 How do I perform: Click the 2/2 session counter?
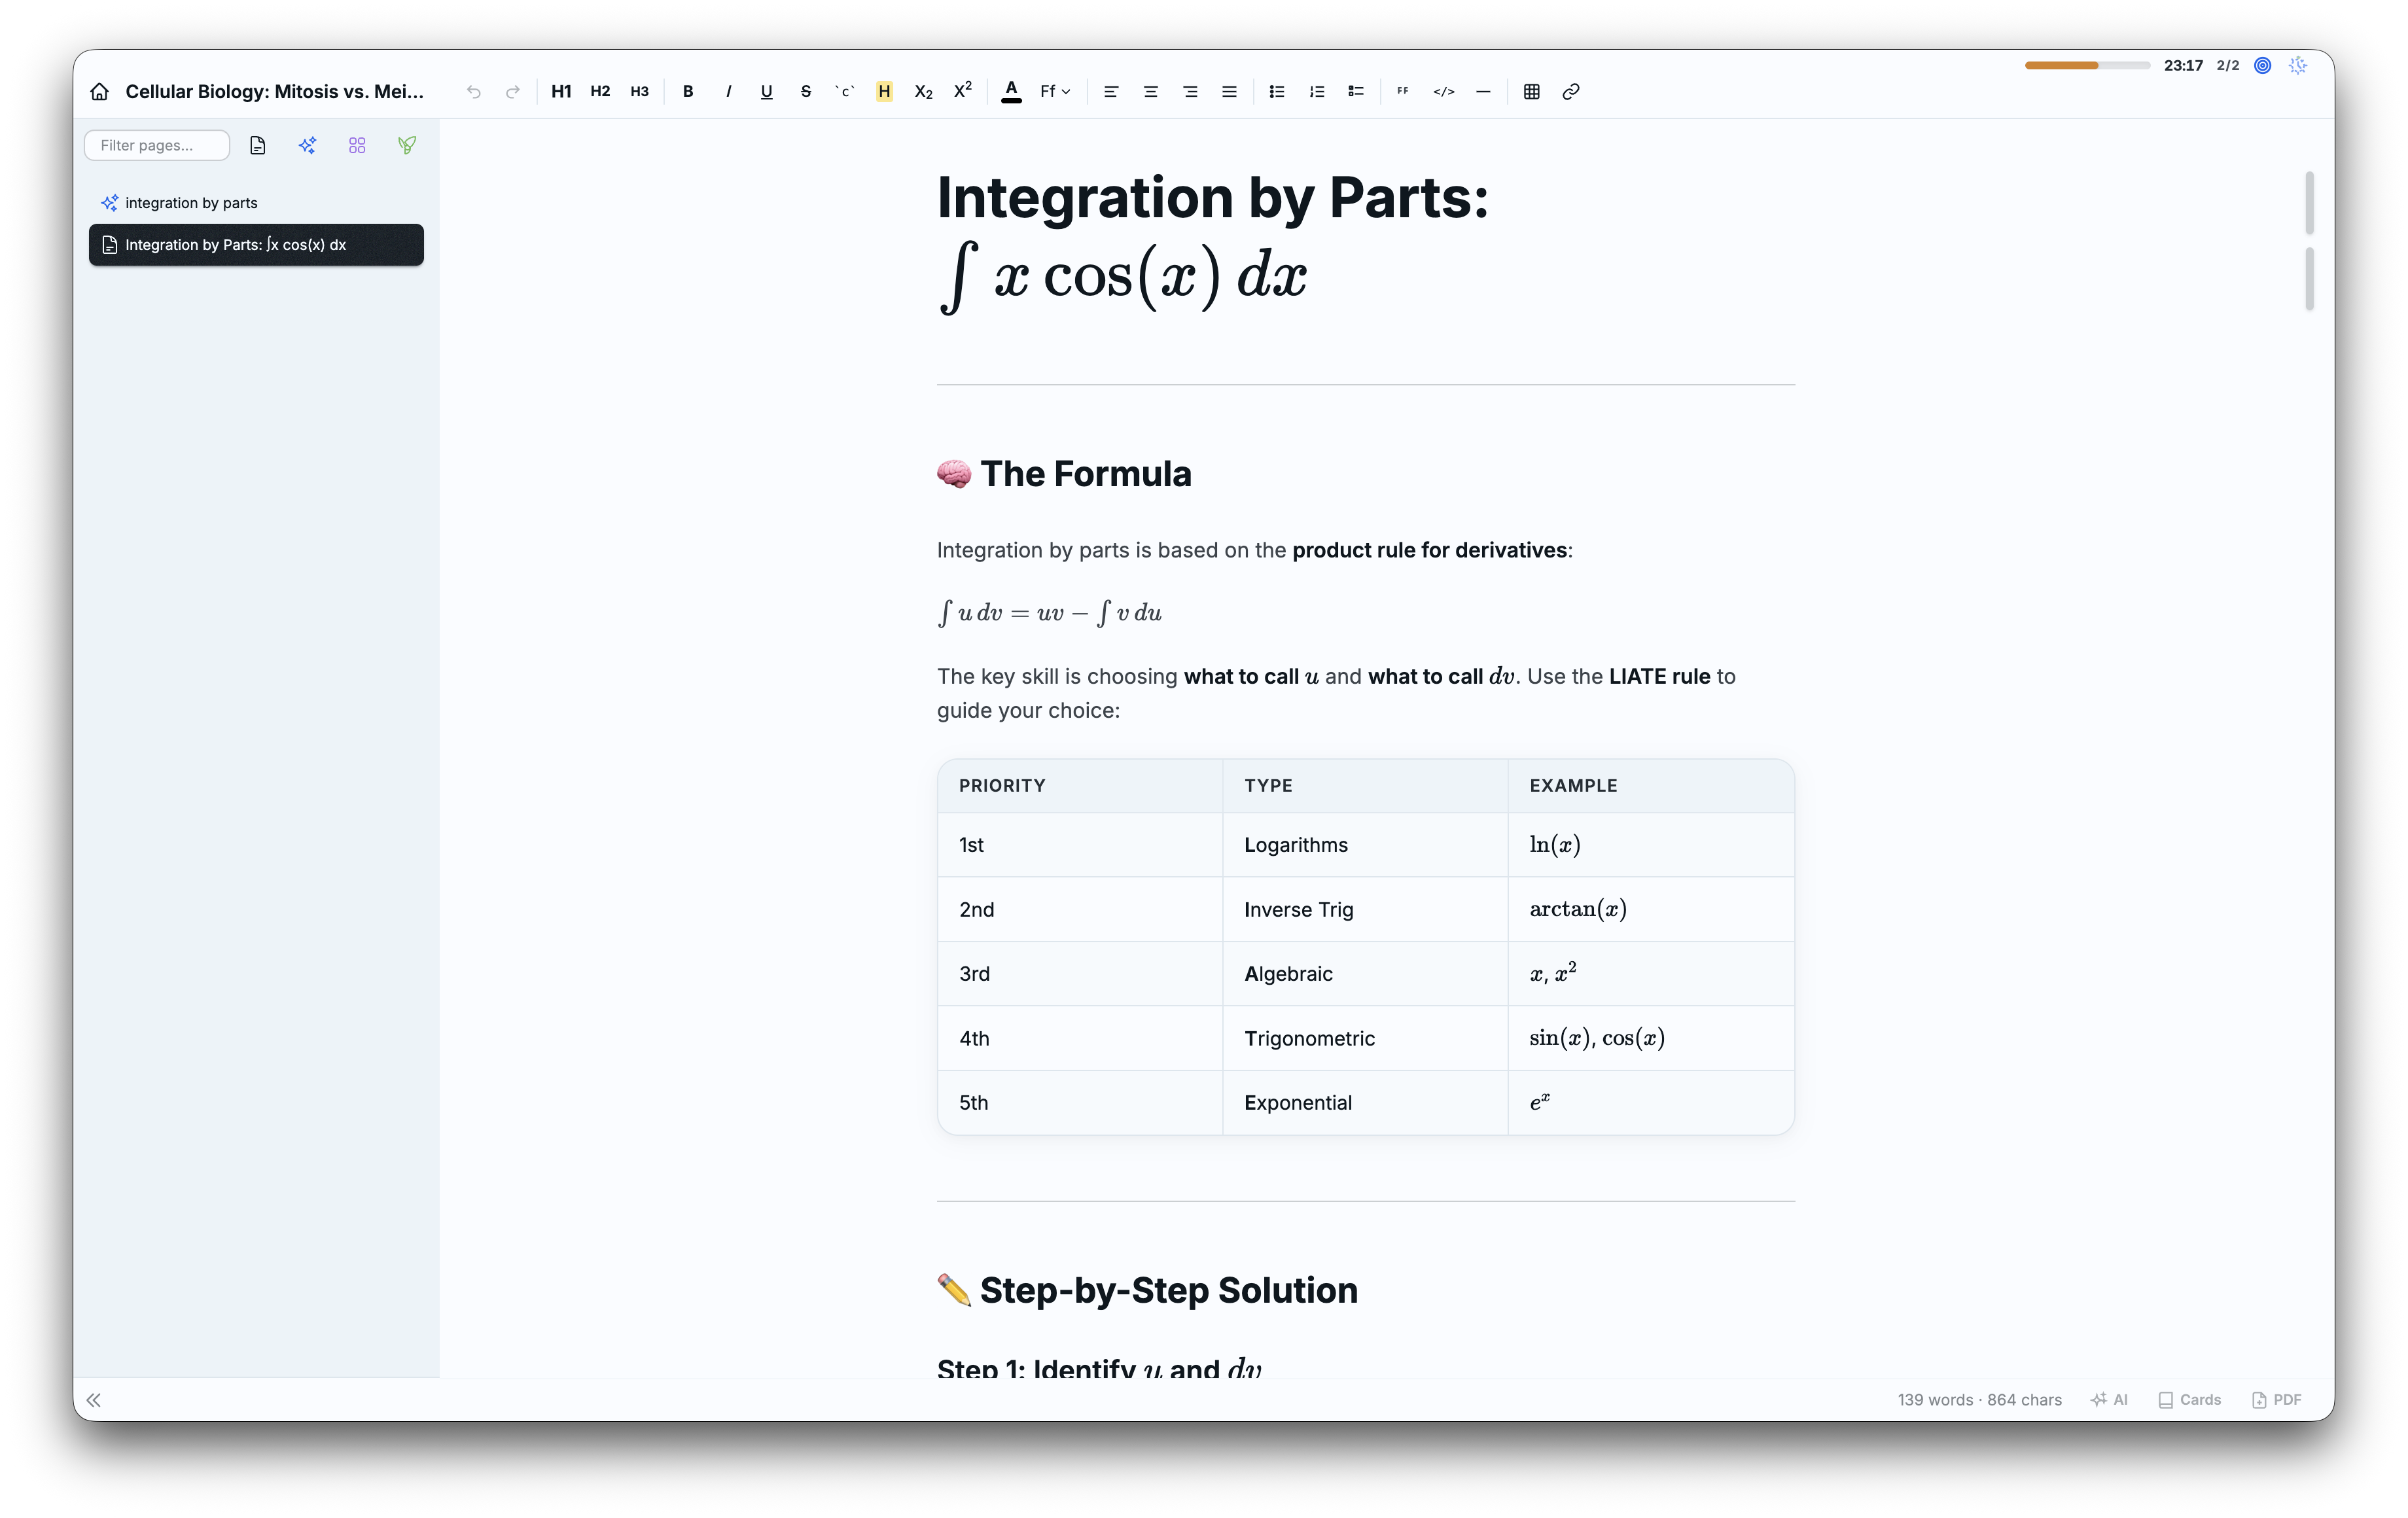2228,65
